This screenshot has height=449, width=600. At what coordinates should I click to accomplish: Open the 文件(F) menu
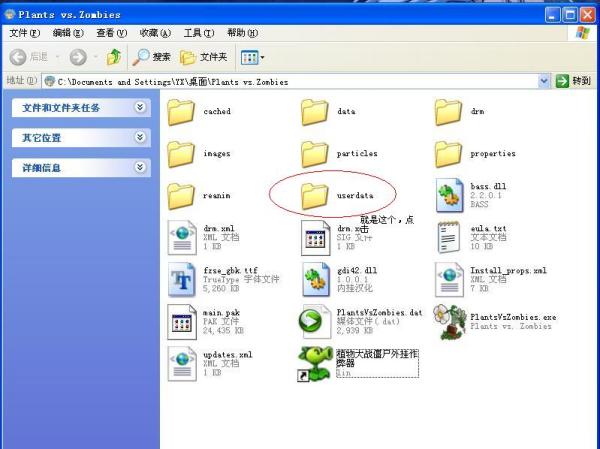[23, 33]
